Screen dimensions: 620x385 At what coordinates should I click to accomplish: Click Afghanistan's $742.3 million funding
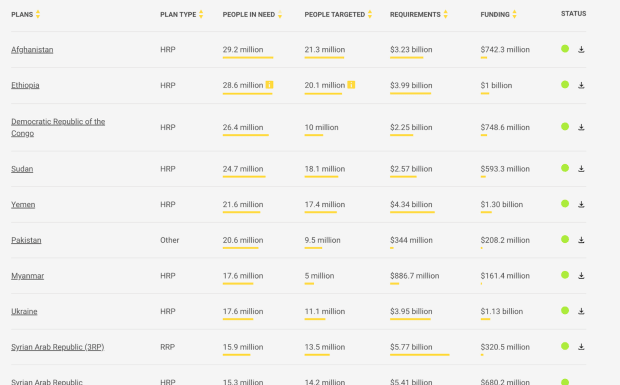click(x=505, y=49)
